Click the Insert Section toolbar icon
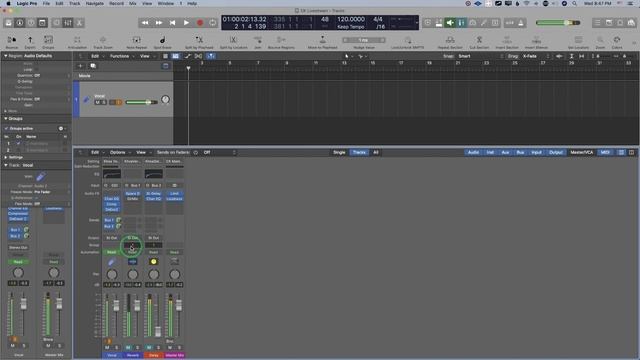This screenshot has height=360, width=640. (x=507, y=42)
